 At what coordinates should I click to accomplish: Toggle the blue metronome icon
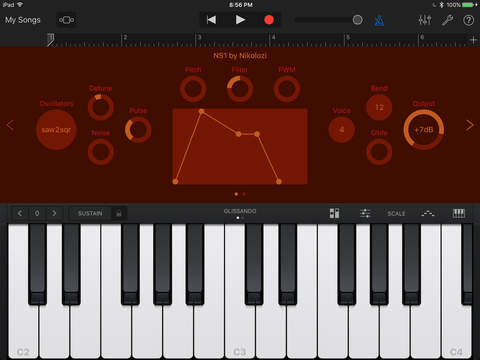379,20
